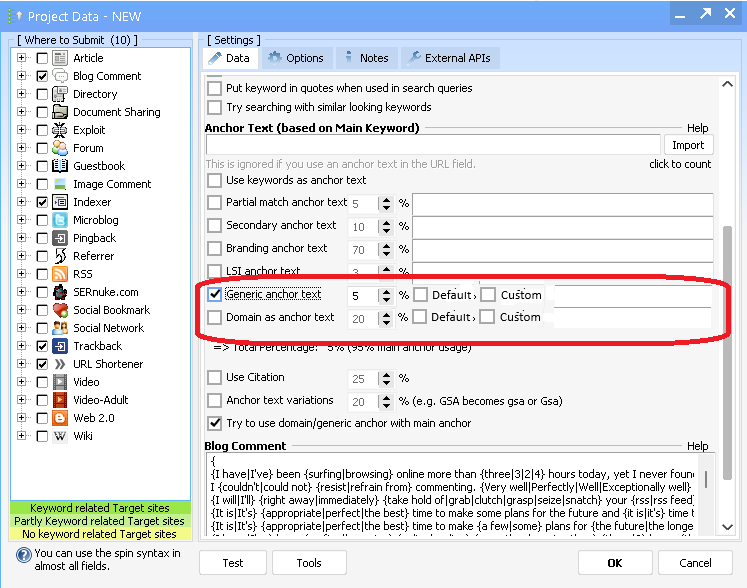Screen dimensions: 747x588
Task: Click the Blog Comment speech bubble icon
Action: pyautogui.click(x=60, y=76)
